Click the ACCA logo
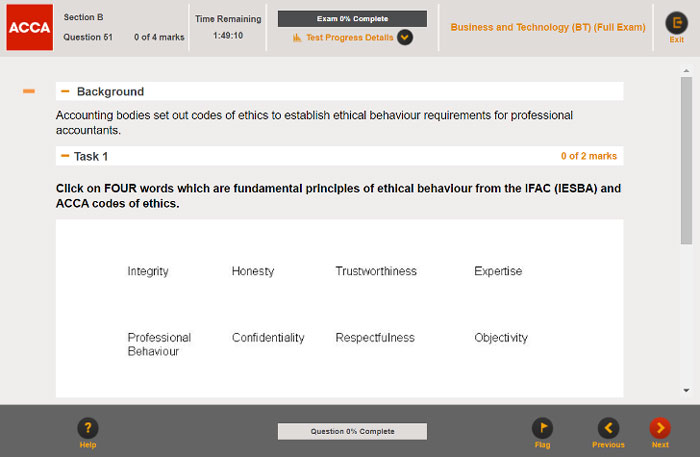Viewport: 700px width, 457px height. click(x=29, y=28)
